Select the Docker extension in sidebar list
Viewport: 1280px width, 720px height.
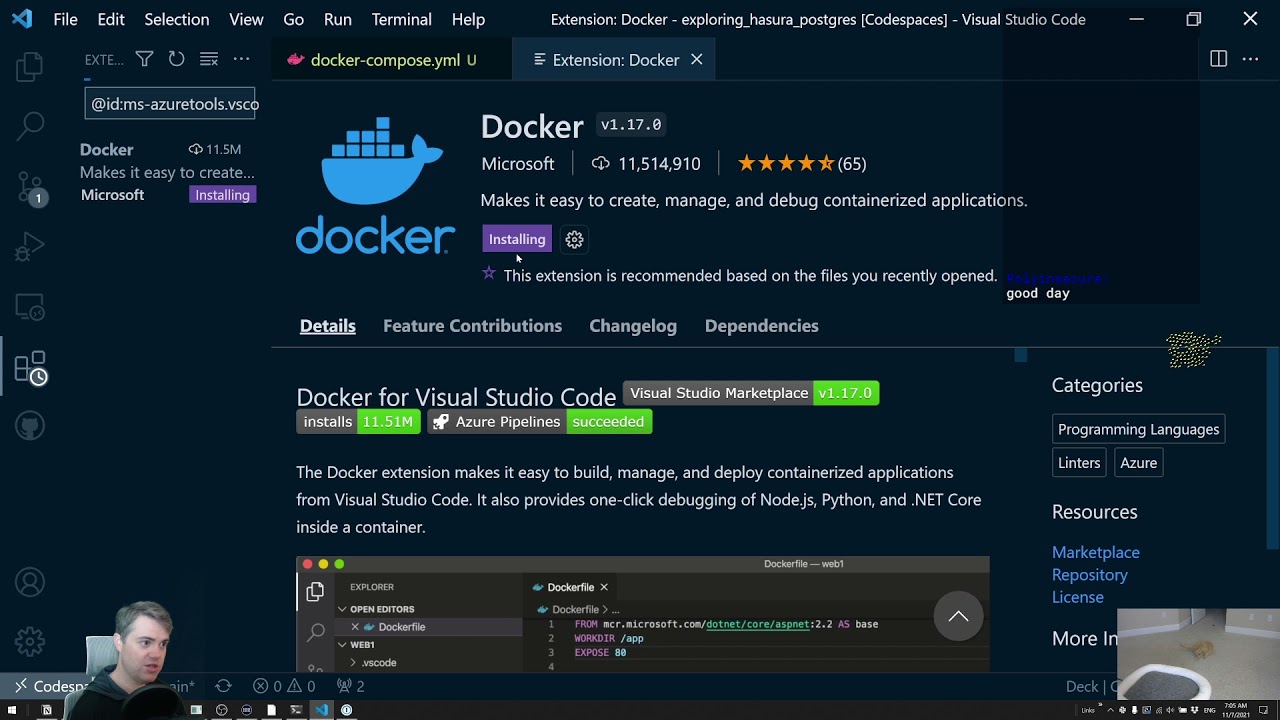click(168, 172)
